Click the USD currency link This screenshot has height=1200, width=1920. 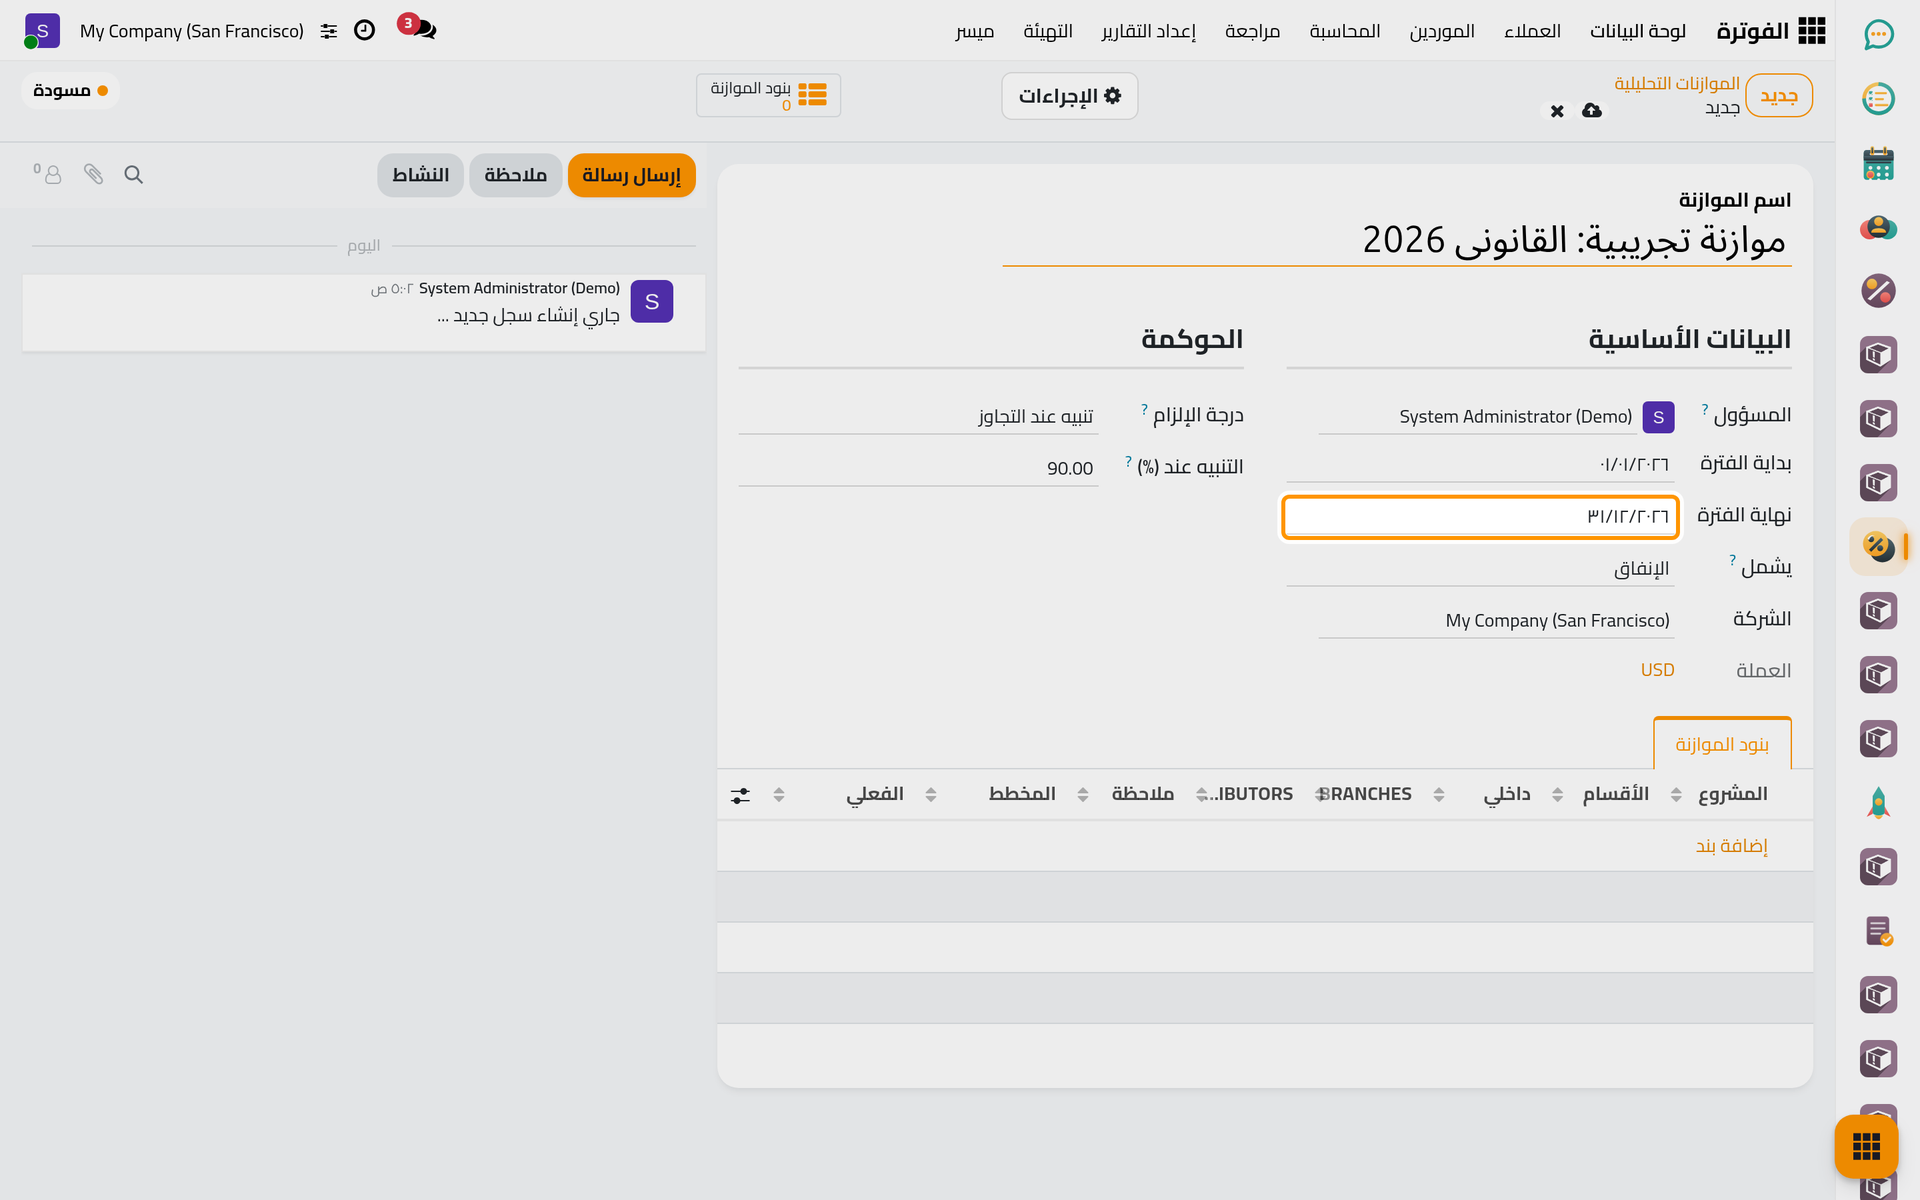click(1657, 670)
